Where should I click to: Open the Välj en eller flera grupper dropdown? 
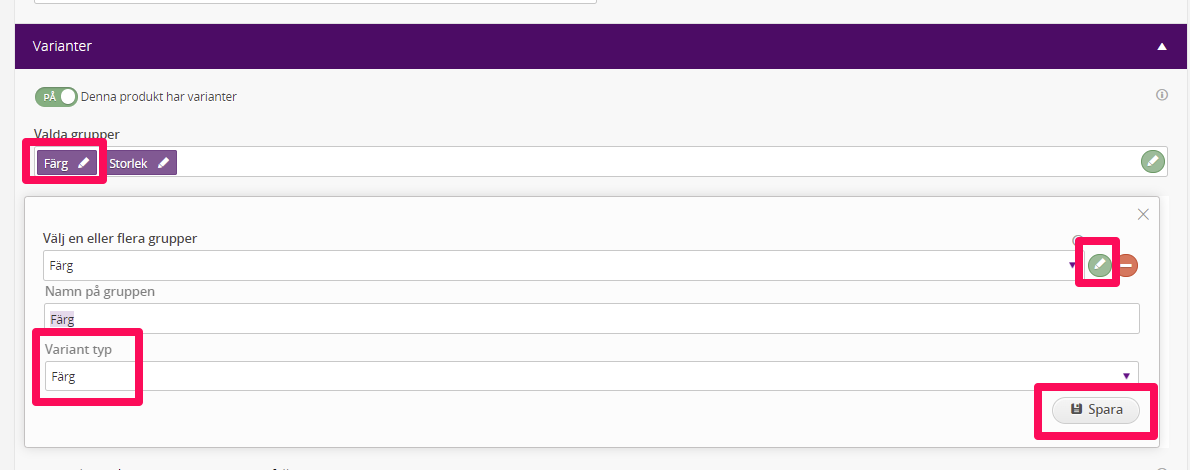pos(562,266)
